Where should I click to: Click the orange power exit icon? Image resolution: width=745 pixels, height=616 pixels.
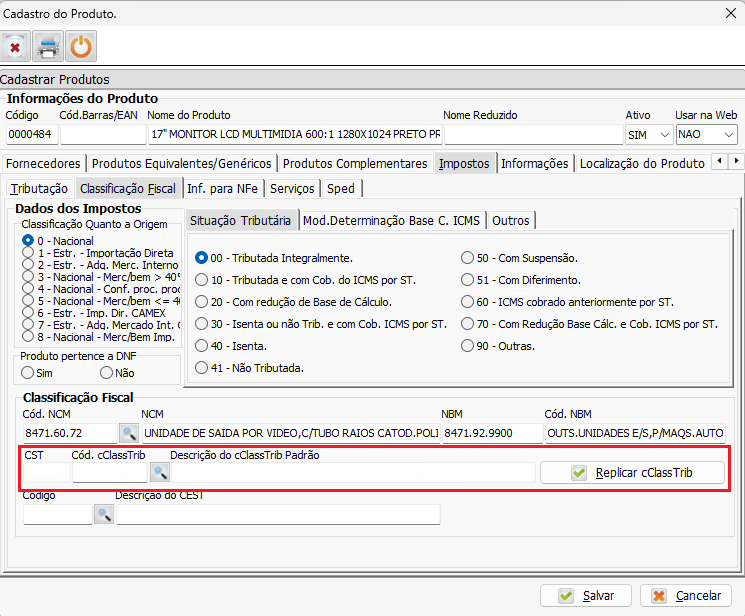tap(80, 46)
